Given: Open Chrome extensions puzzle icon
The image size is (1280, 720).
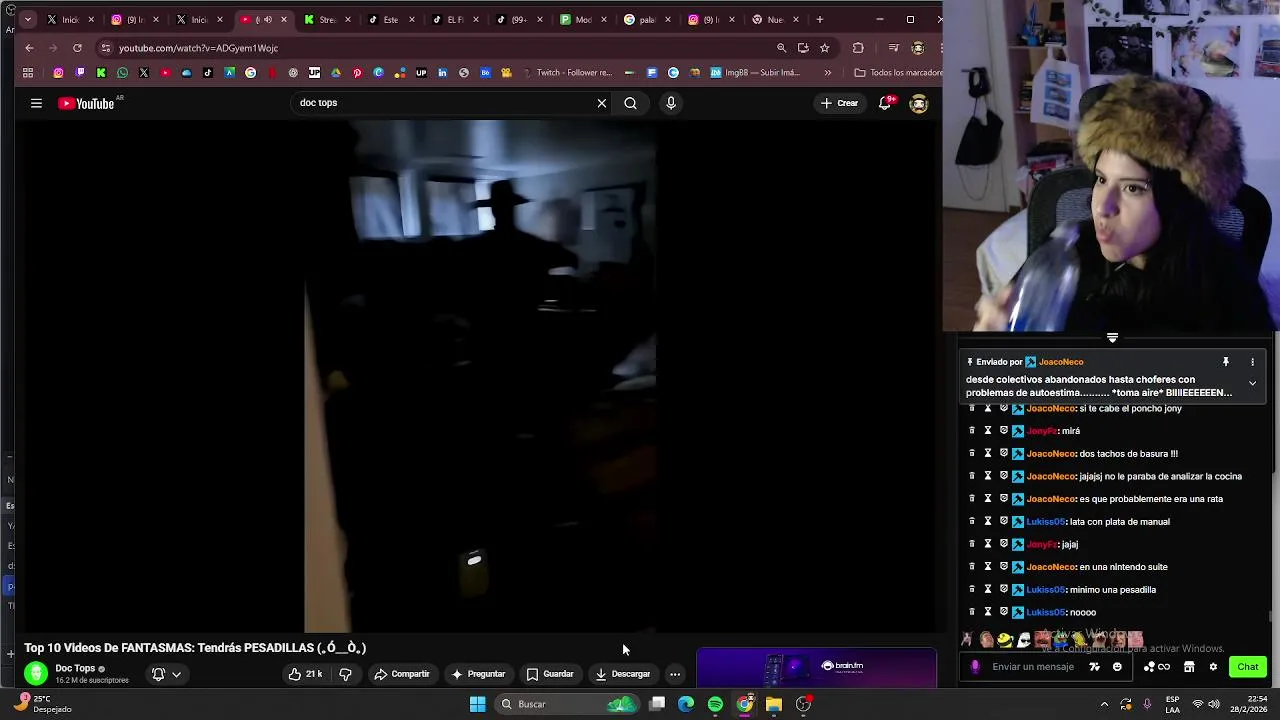Looking at the screenshot, I should pos(858,48).
